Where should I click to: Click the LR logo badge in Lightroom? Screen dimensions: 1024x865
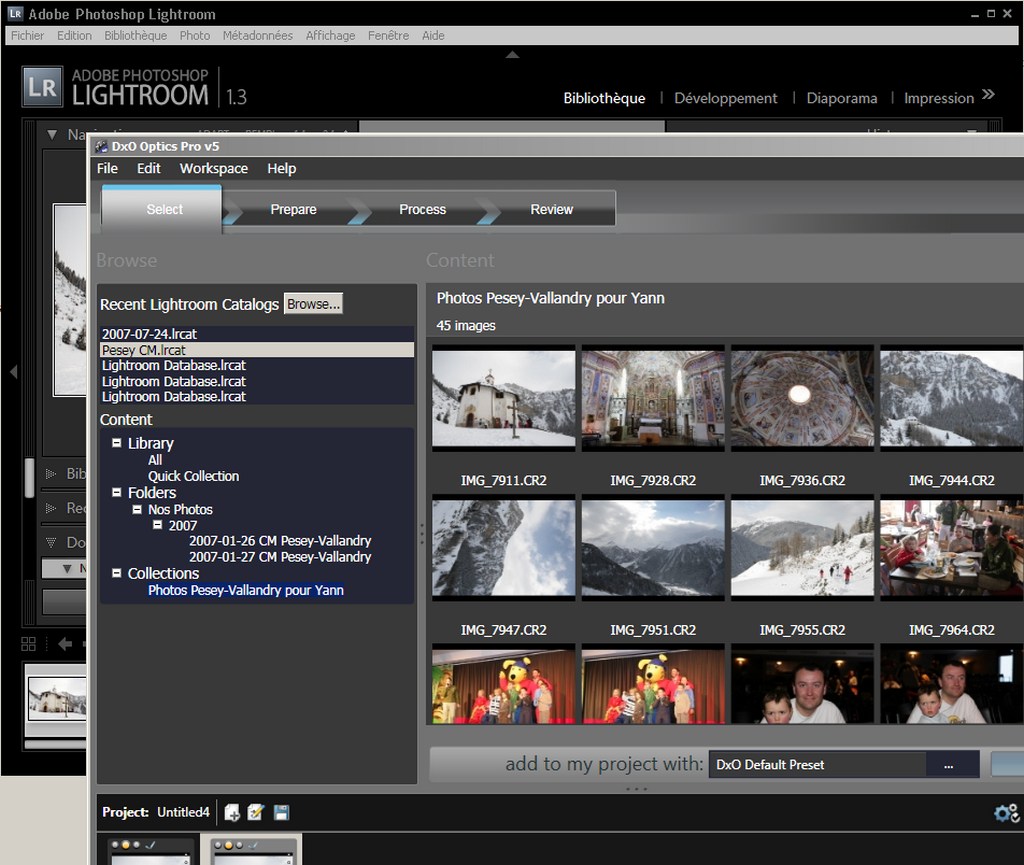(42, 86)
